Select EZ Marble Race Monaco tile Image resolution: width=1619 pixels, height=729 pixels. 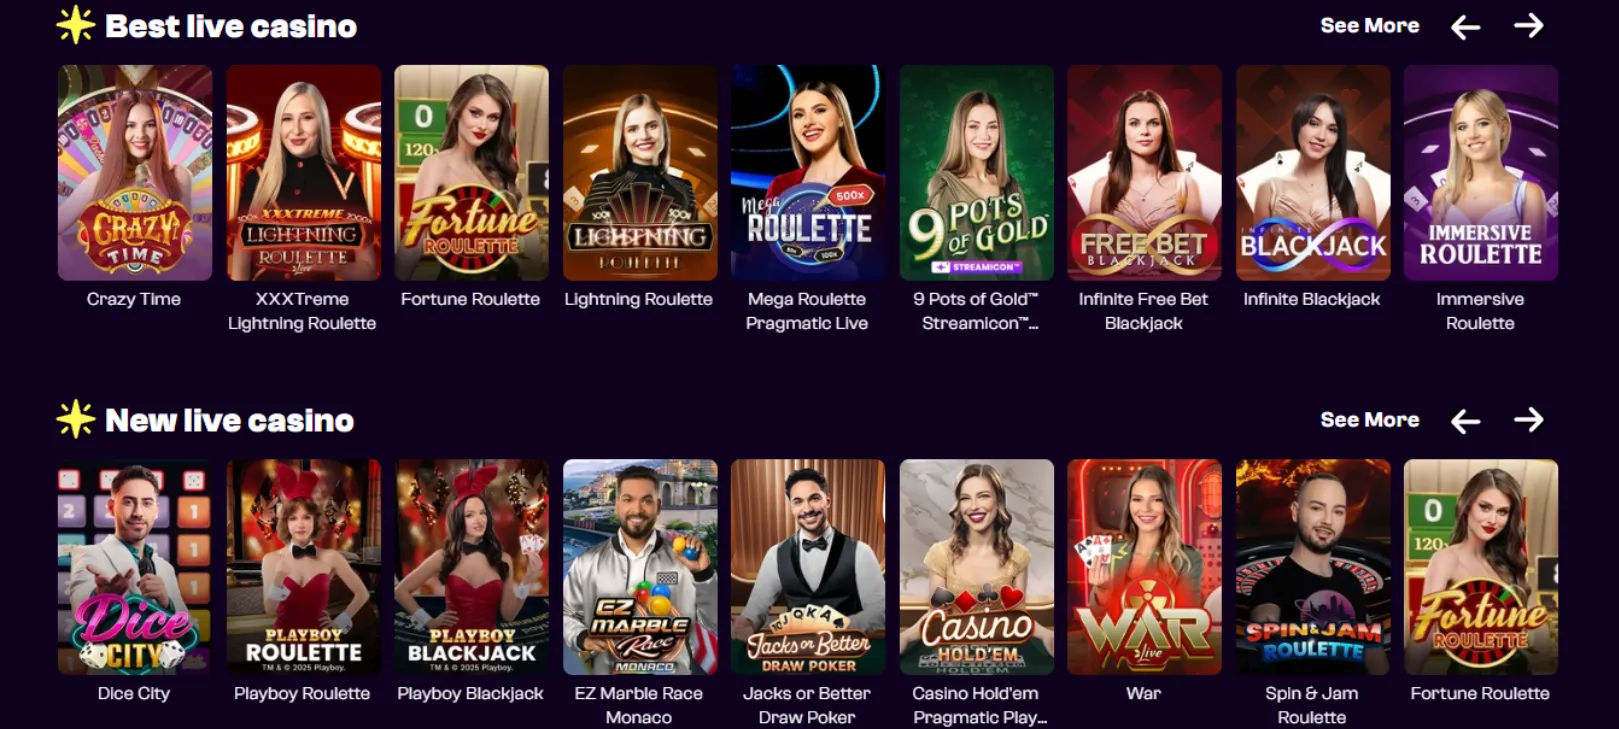click(x=640, y=567)
